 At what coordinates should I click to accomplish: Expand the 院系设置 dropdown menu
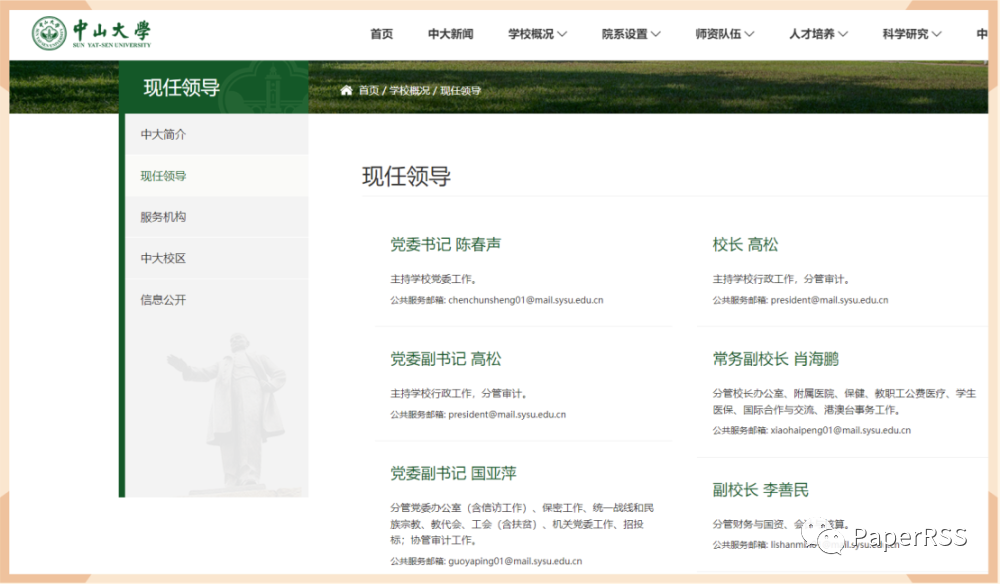(x=631, y=34)
